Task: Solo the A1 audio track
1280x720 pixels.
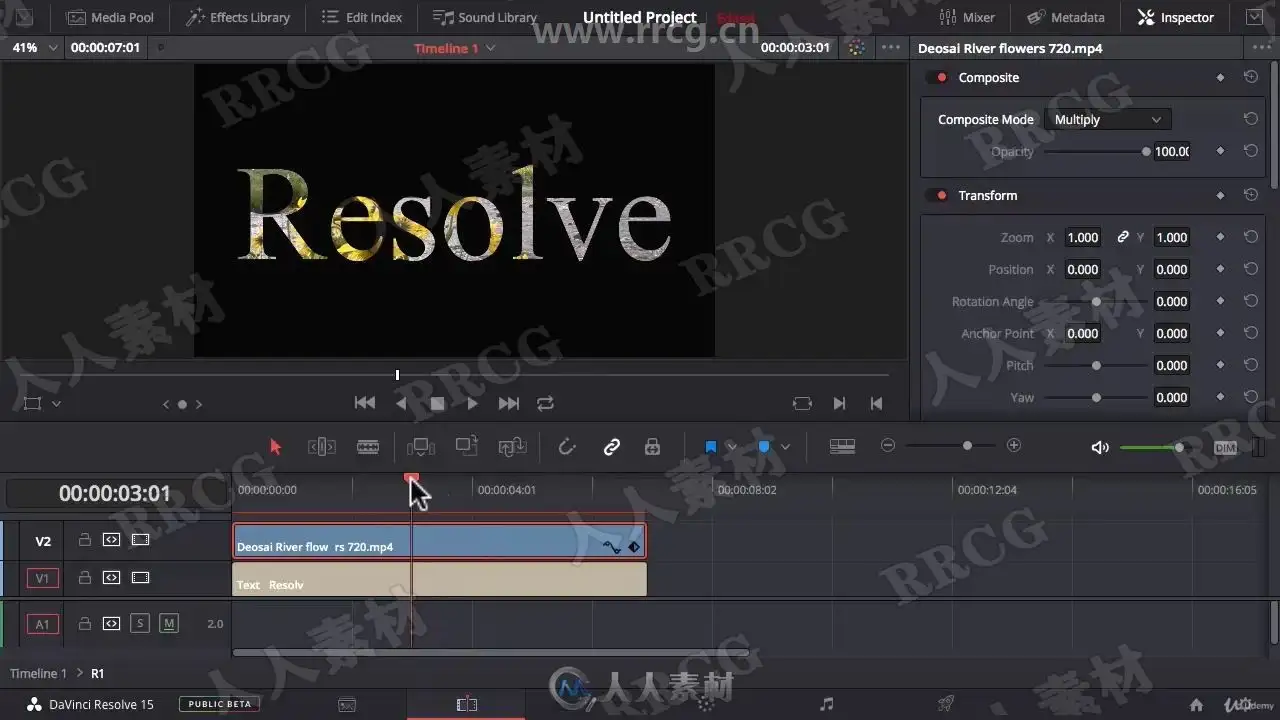Action: [x=140, y=624]
